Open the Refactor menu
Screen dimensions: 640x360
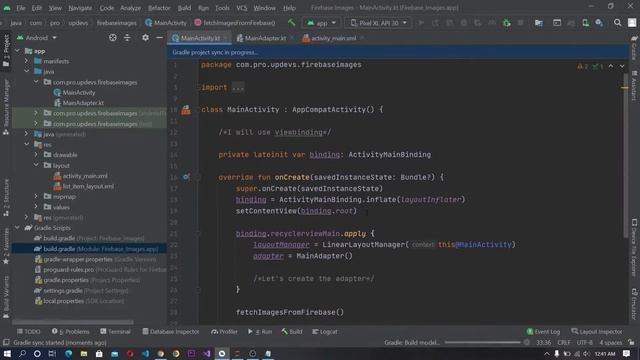point(159,8)
